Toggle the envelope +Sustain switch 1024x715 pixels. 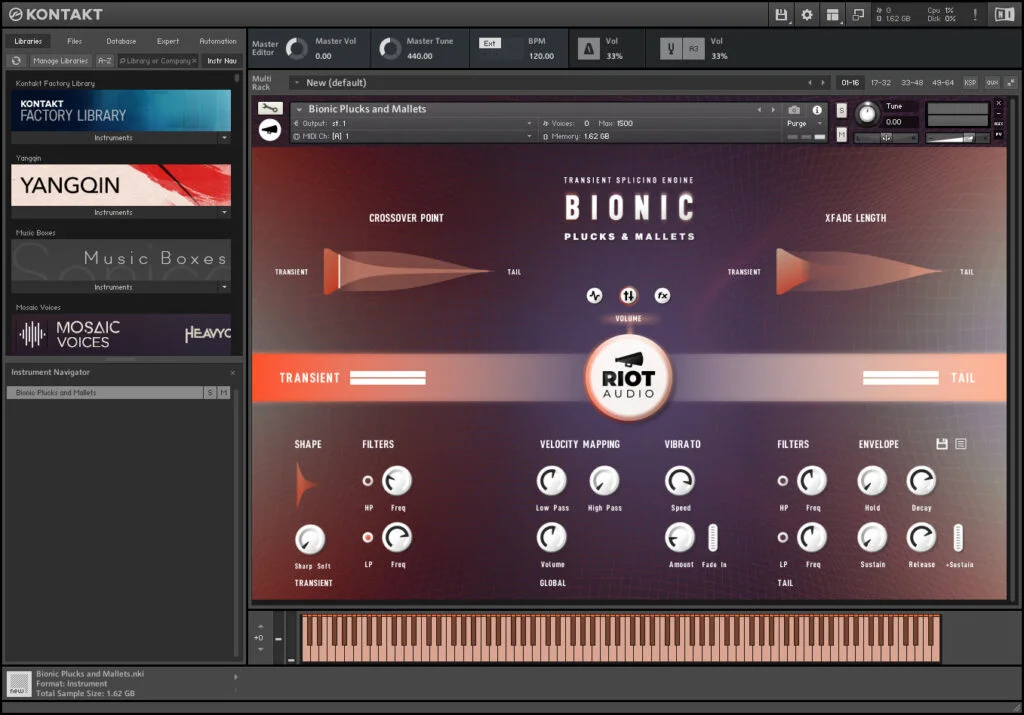[957, 537]
